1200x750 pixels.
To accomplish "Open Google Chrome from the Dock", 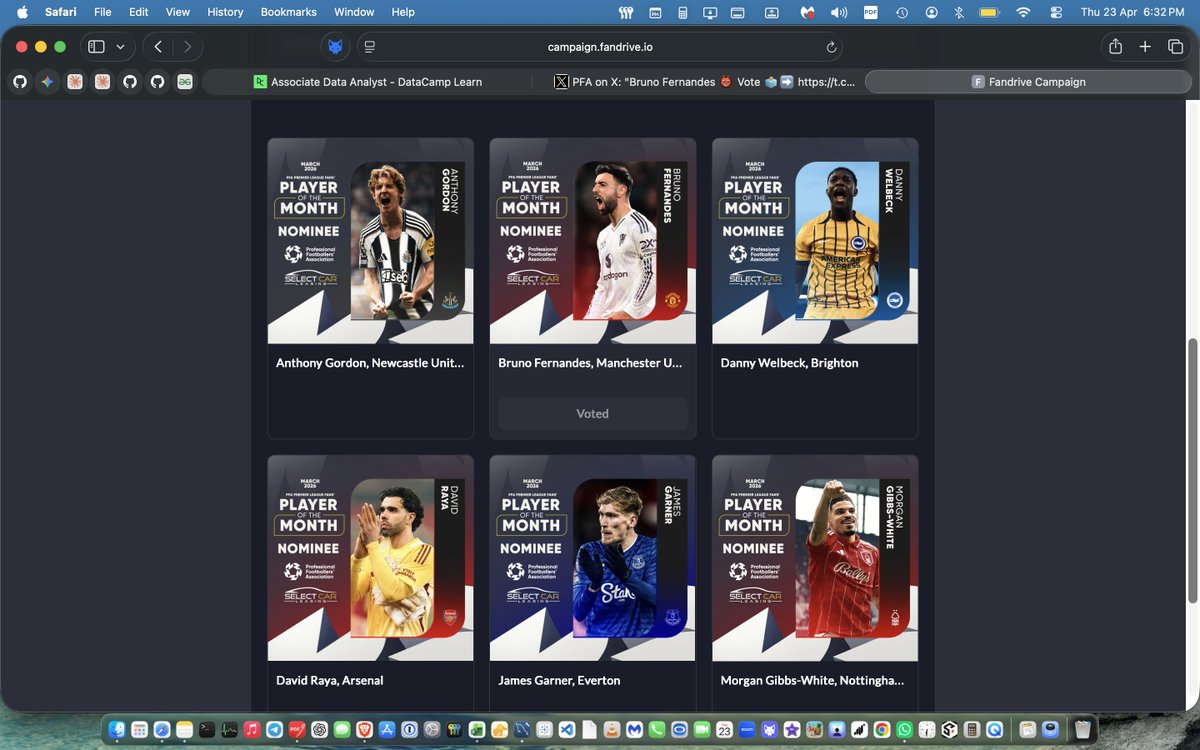I will pyautogui.click(x=881, y=729).
